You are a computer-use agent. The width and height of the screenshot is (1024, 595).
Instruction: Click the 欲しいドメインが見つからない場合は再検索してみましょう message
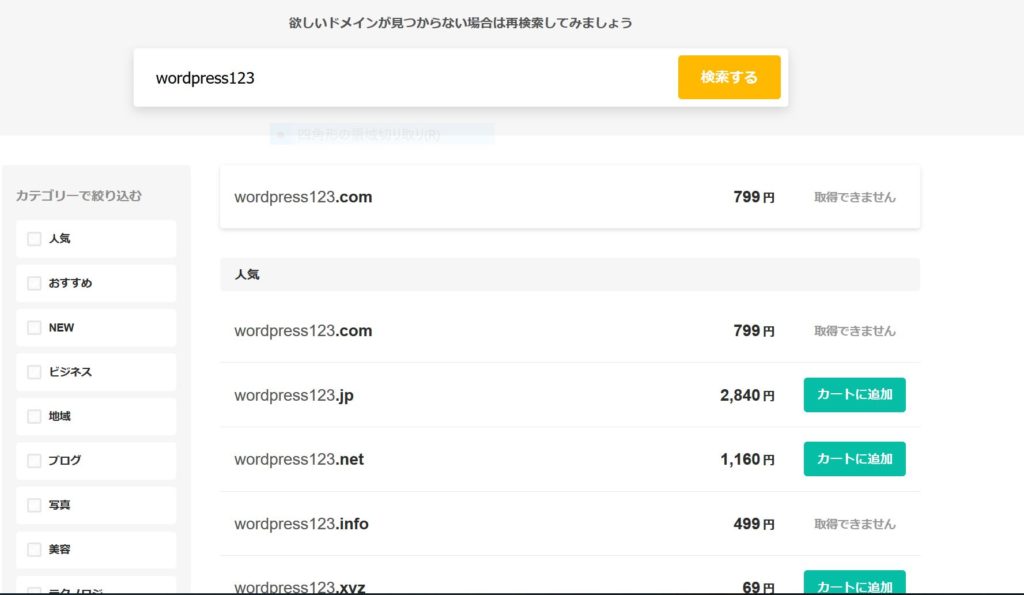tap(460, 23)
